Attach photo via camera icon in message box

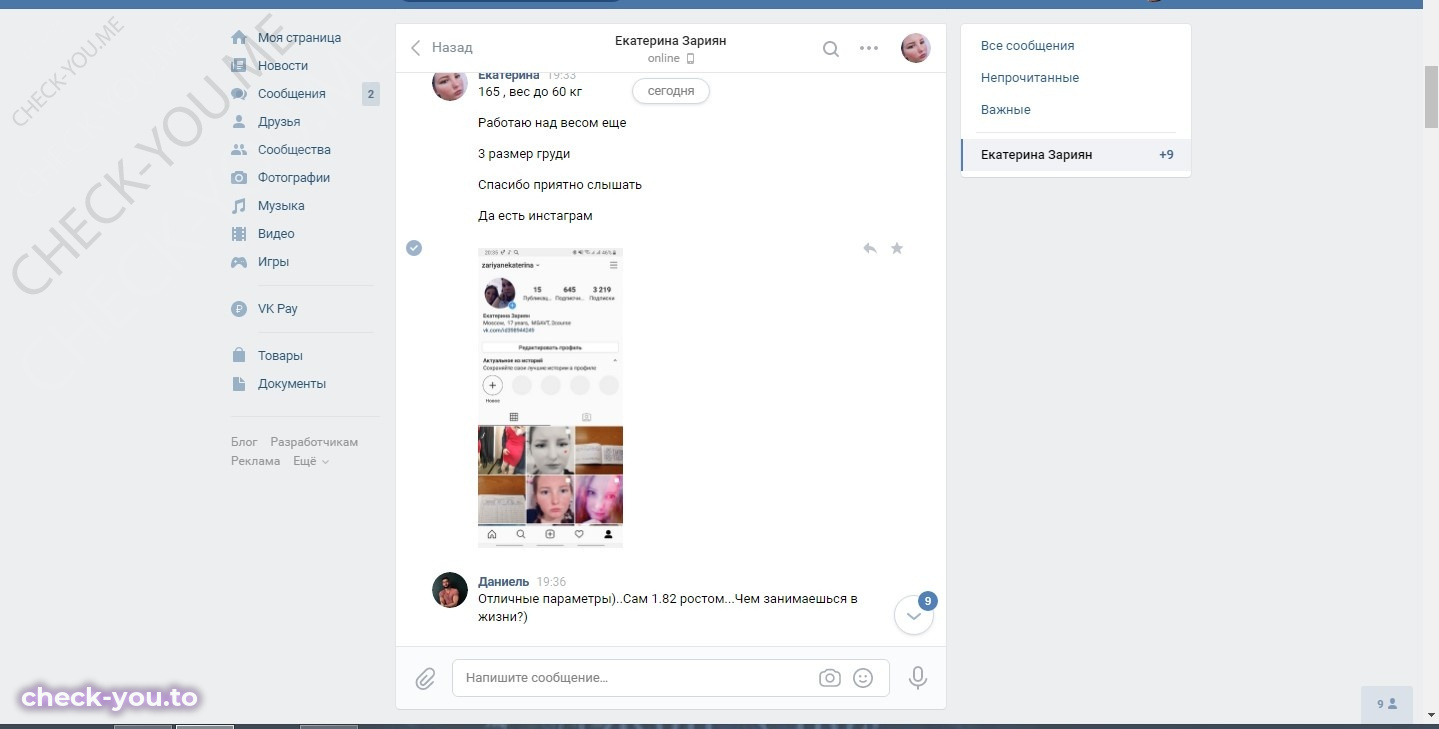point(830,678)
